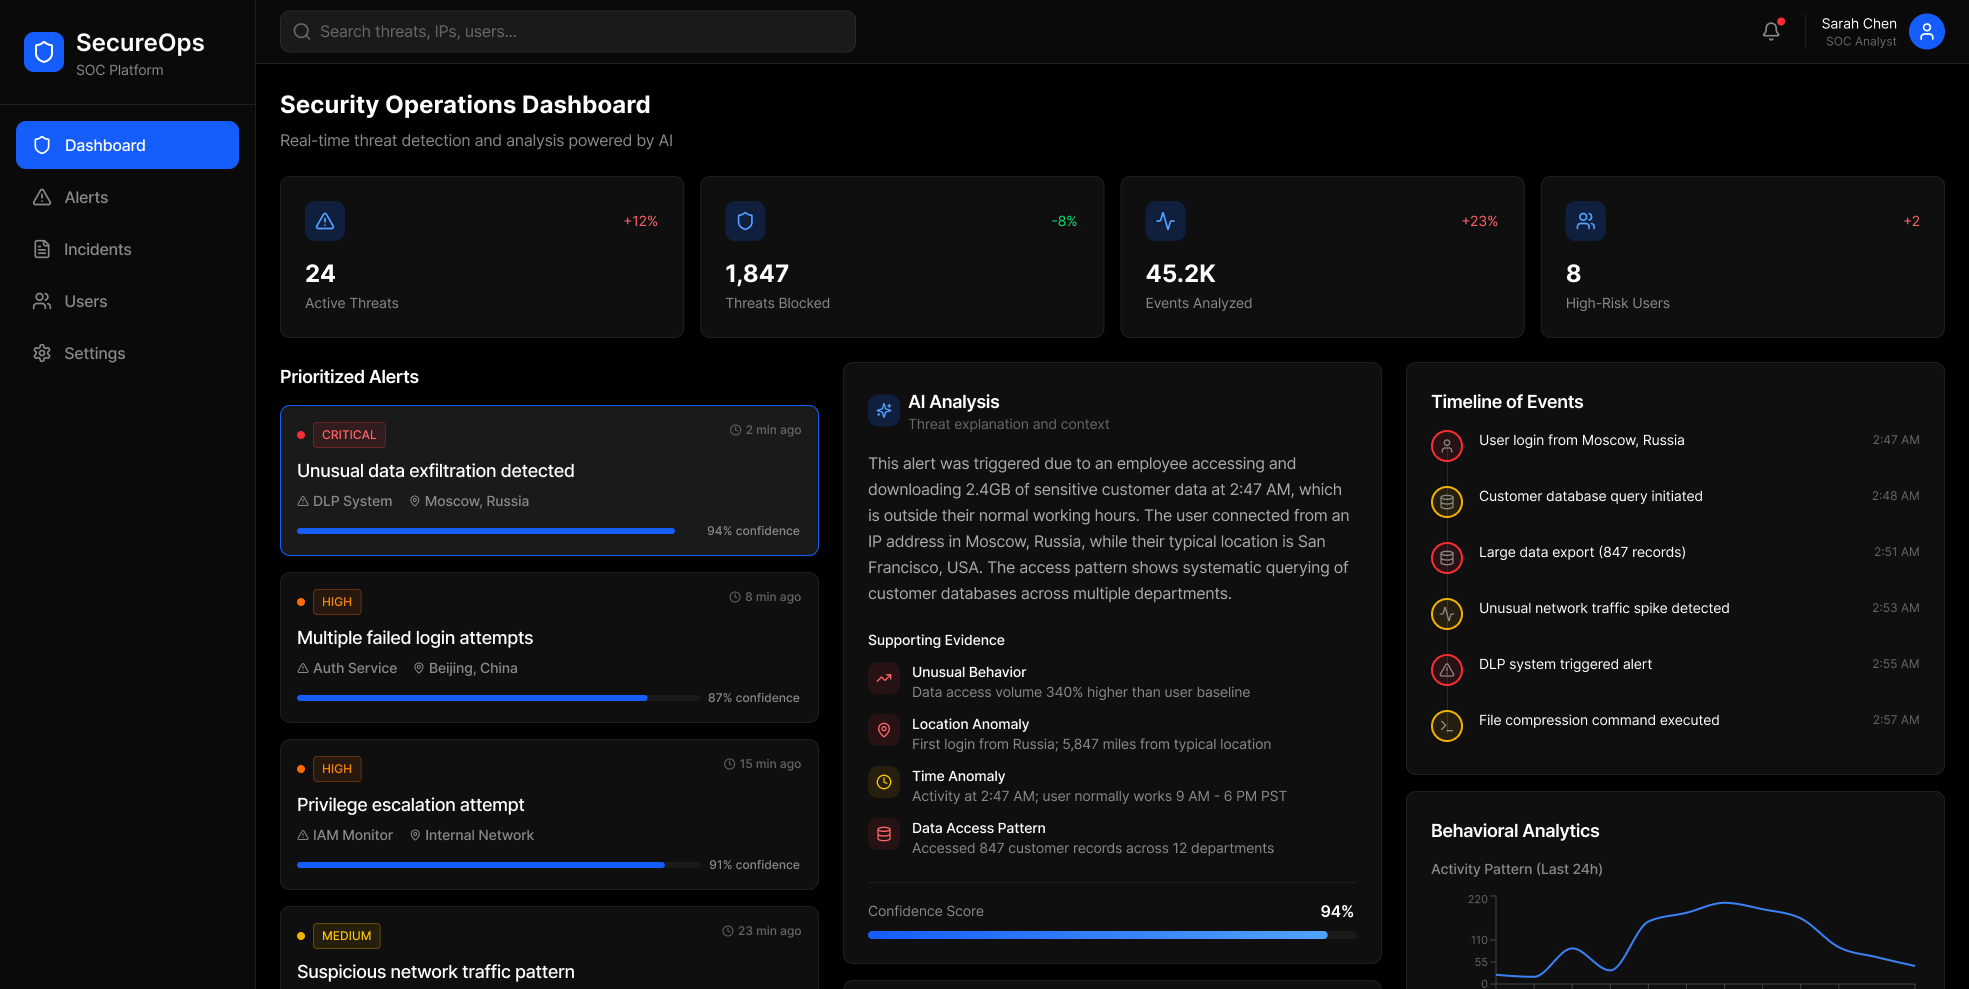Screen dimensions: 1969x989
Task: Click 'File compression command executed' event
Action: point(1599,720)
